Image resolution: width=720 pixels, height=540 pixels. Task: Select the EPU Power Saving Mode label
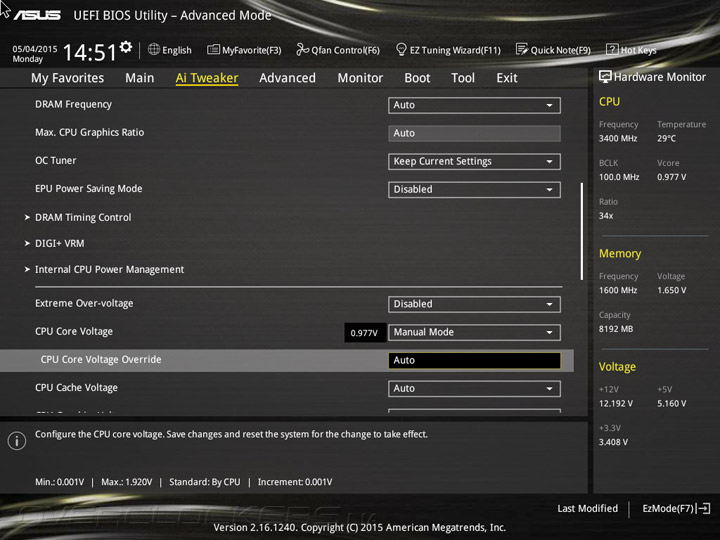[x=89, y=189]
